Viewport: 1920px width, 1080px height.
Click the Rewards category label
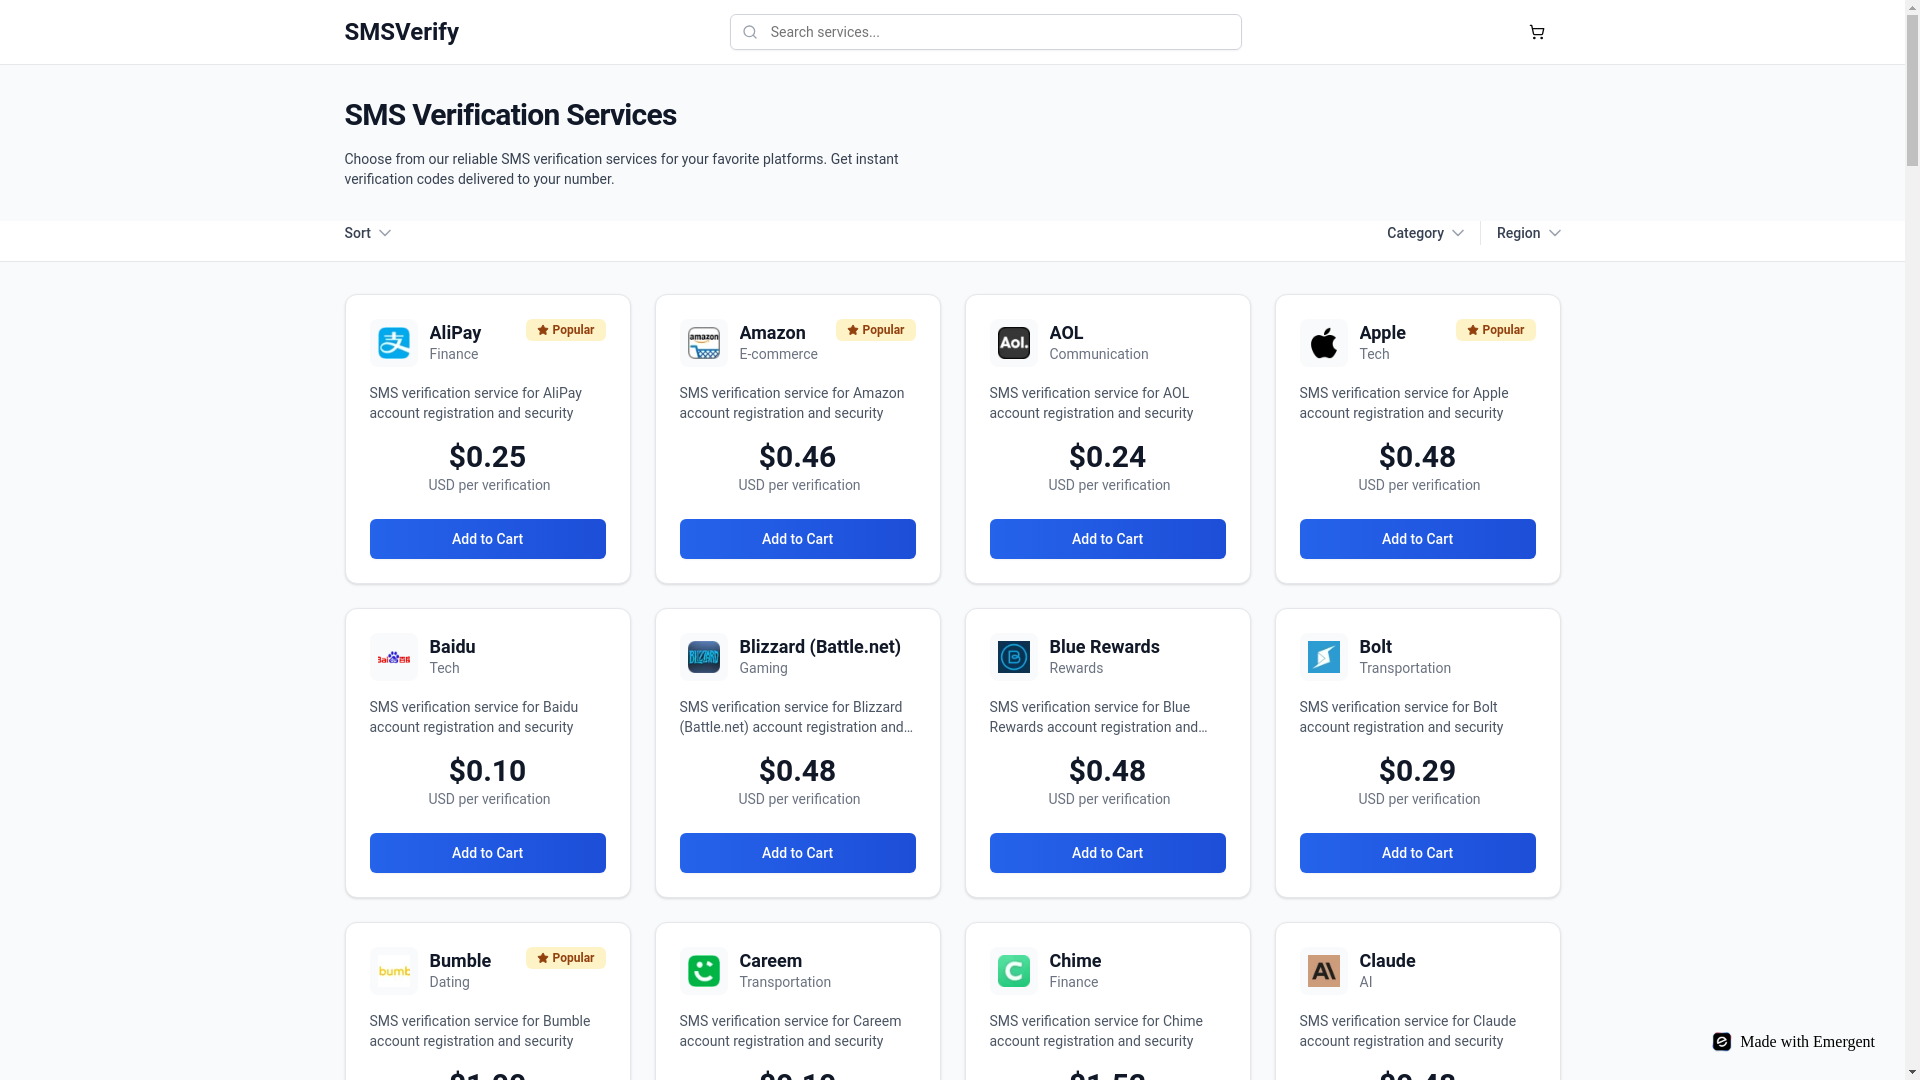point(1076,668)
